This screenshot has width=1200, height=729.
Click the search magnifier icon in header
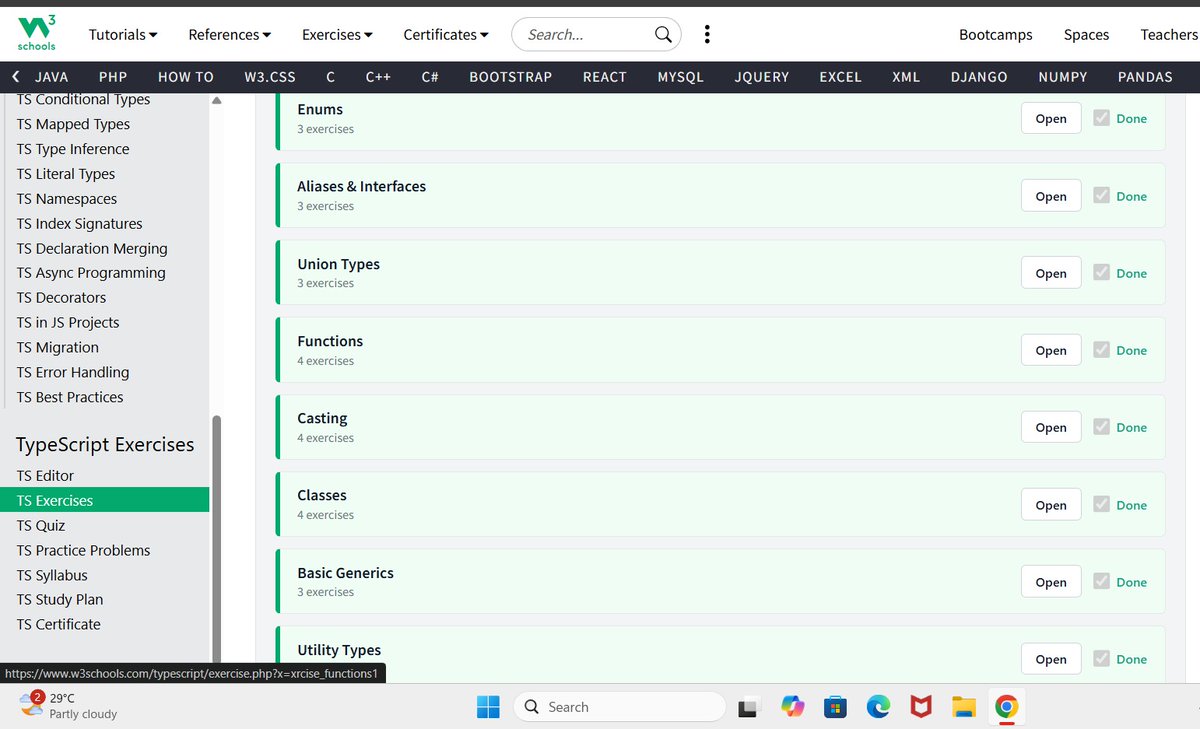(x=663, y=34)
